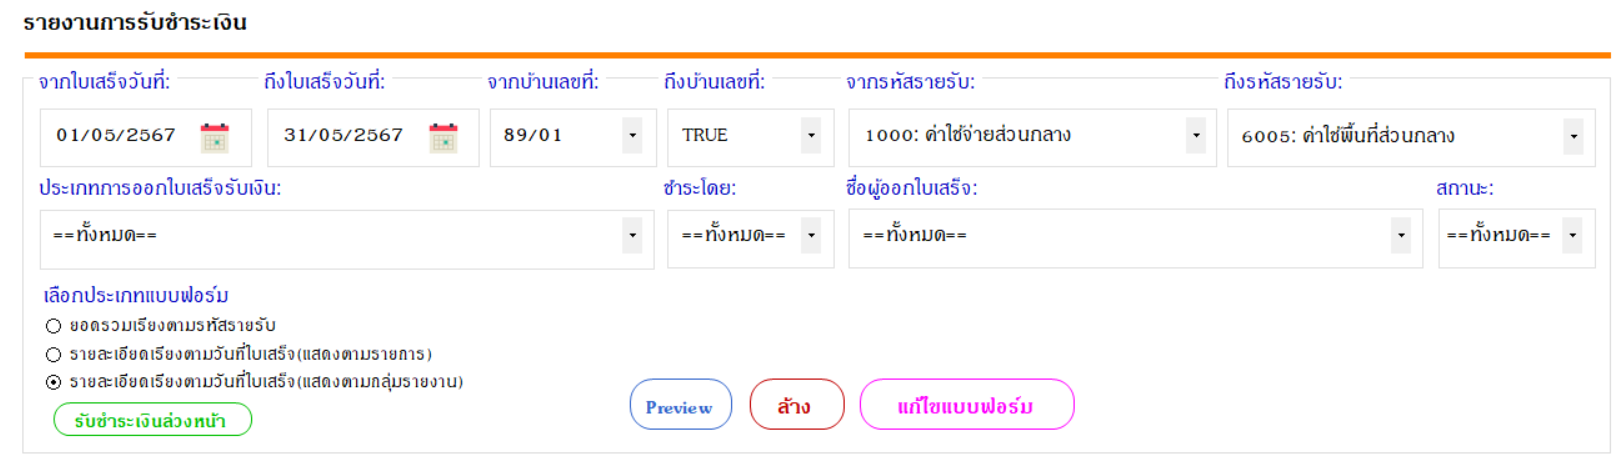Click the from-date field showing 01/05/2567
Viewport: 1621px width, 463px height.
tap(116, 136)
